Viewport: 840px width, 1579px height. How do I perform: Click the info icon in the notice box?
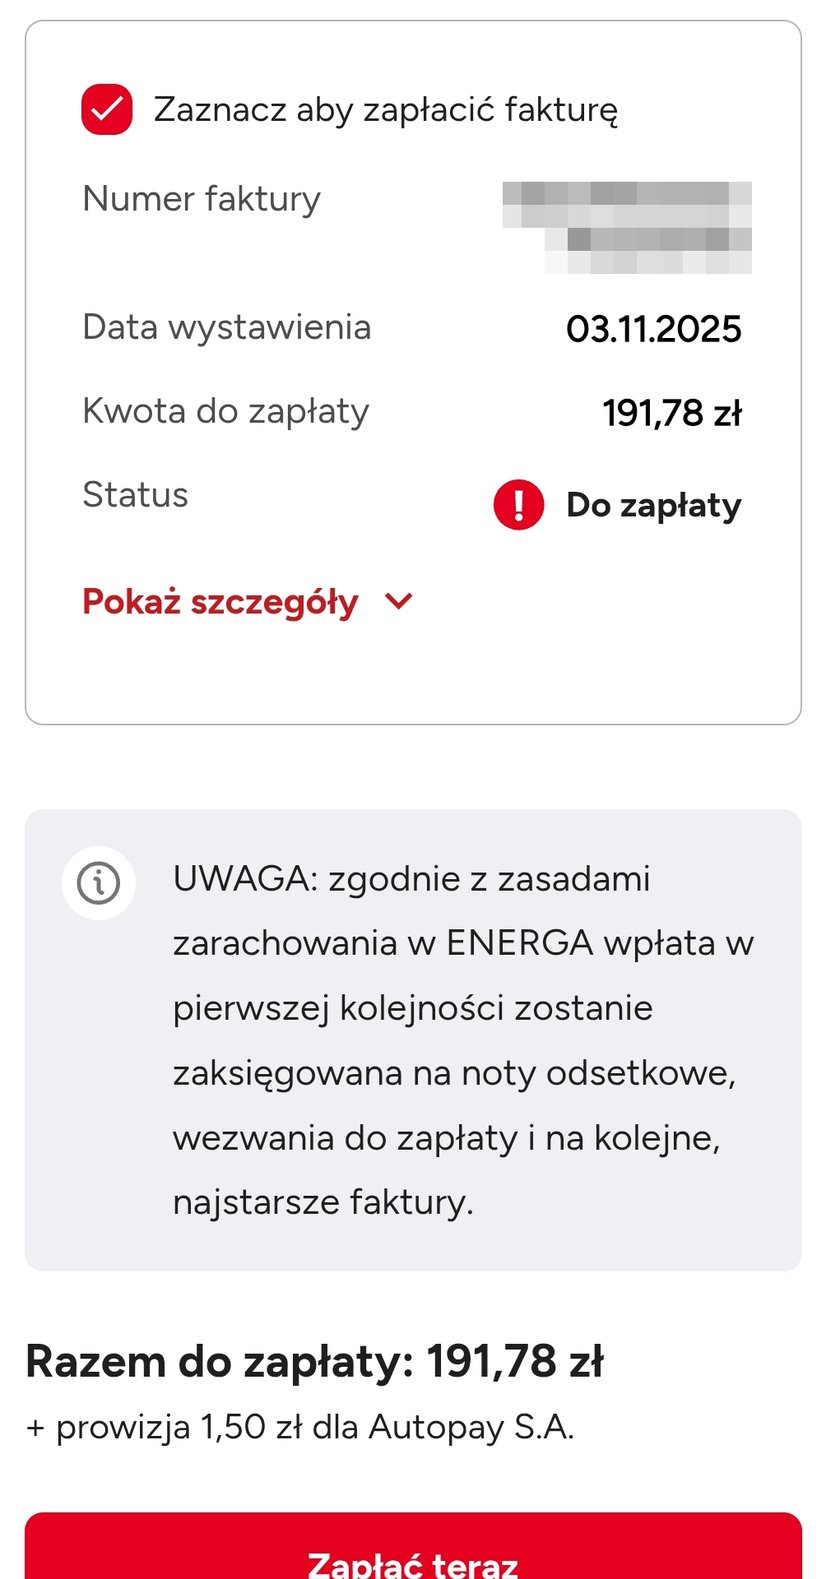pyautogui.click(x=98, y=883)
